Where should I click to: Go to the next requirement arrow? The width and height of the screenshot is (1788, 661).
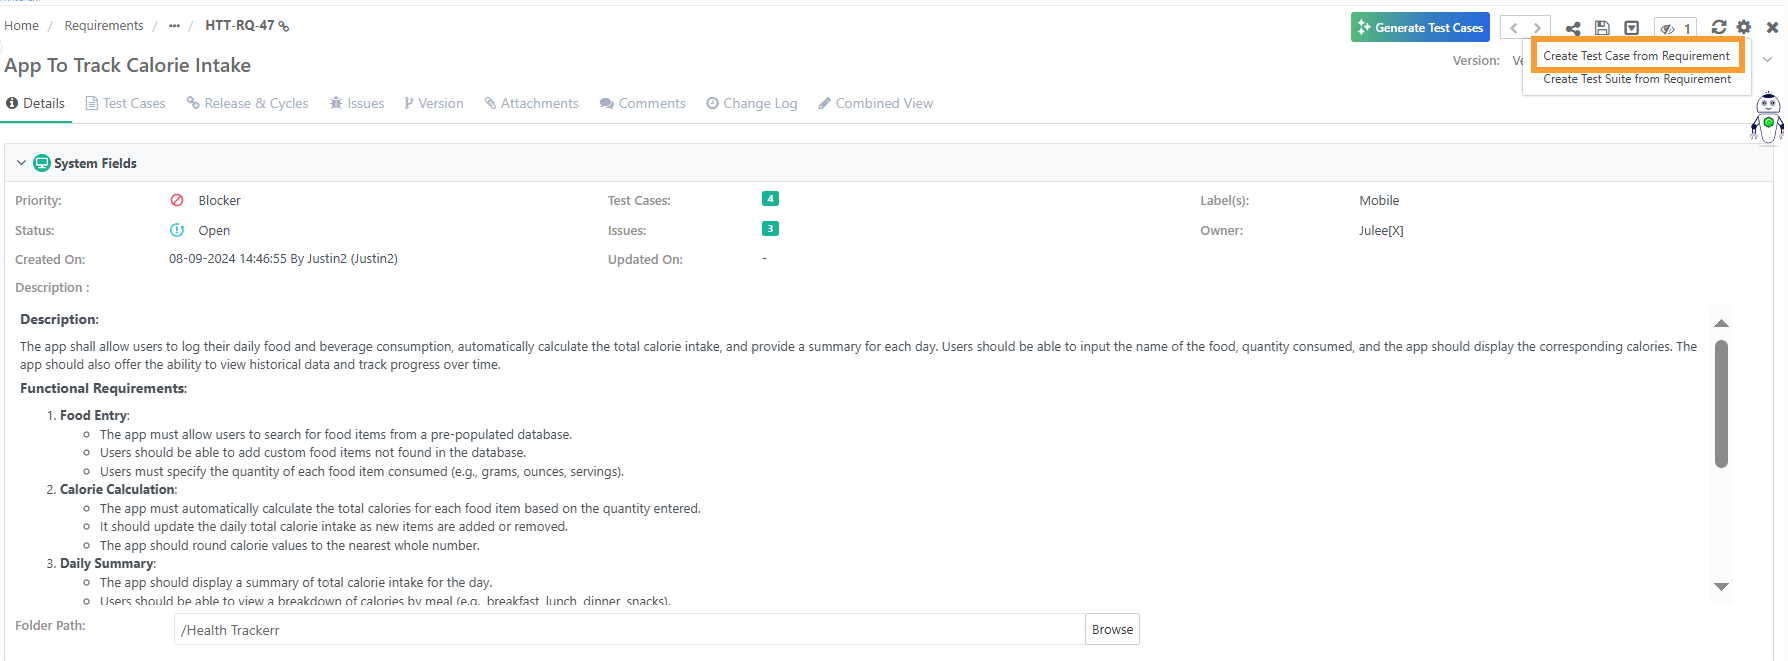click(1538, 28)
